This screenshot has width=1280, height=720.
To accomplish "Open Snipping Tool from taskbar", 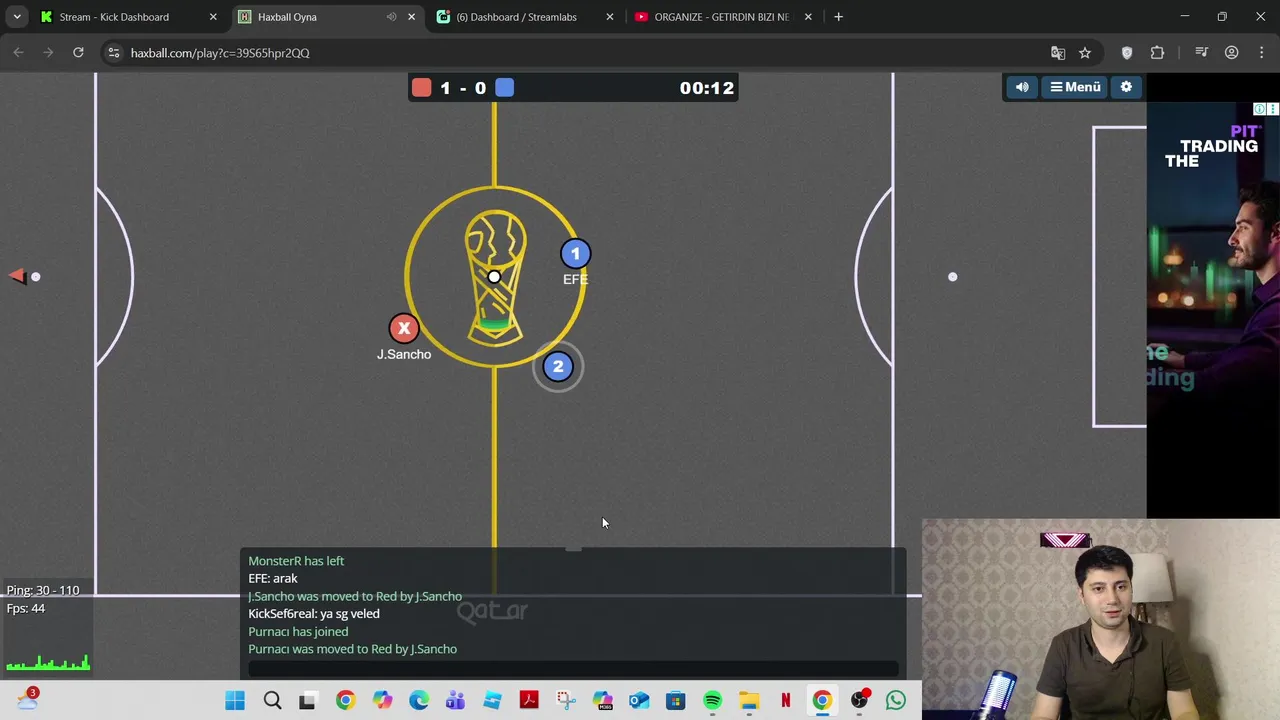I will click(x=566, y=701).
